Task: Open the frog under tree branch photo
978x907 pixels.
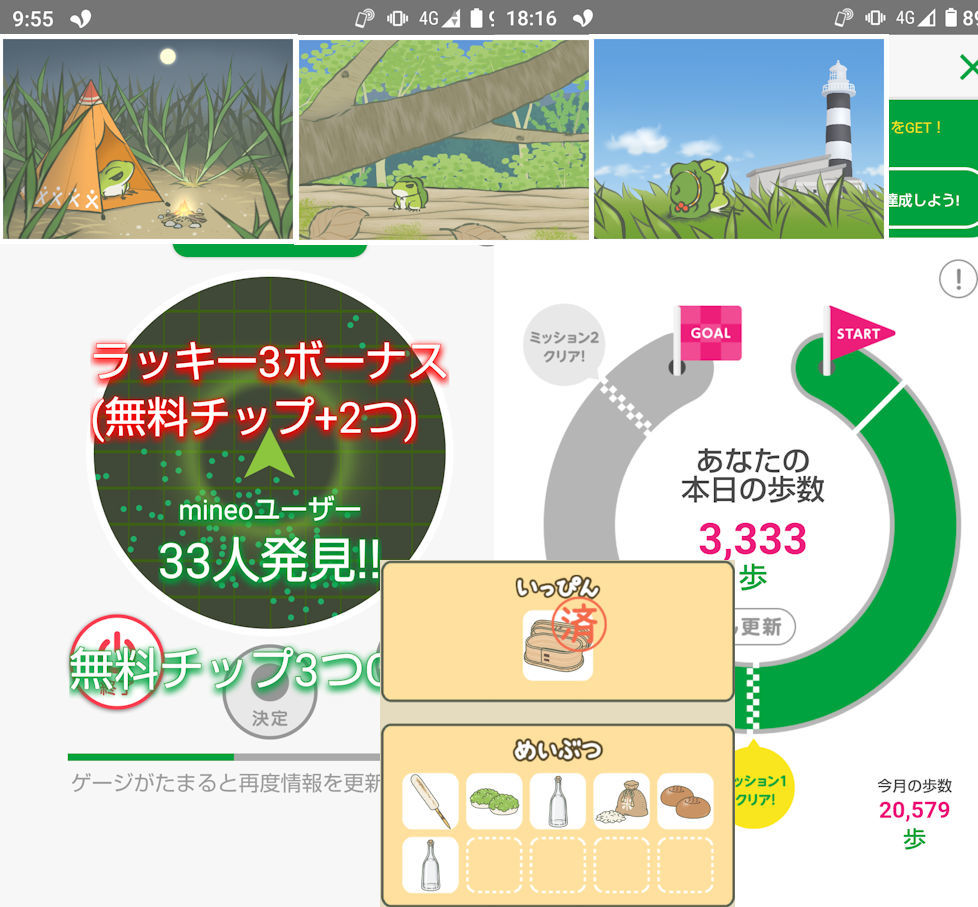Action: click(443, 140)
